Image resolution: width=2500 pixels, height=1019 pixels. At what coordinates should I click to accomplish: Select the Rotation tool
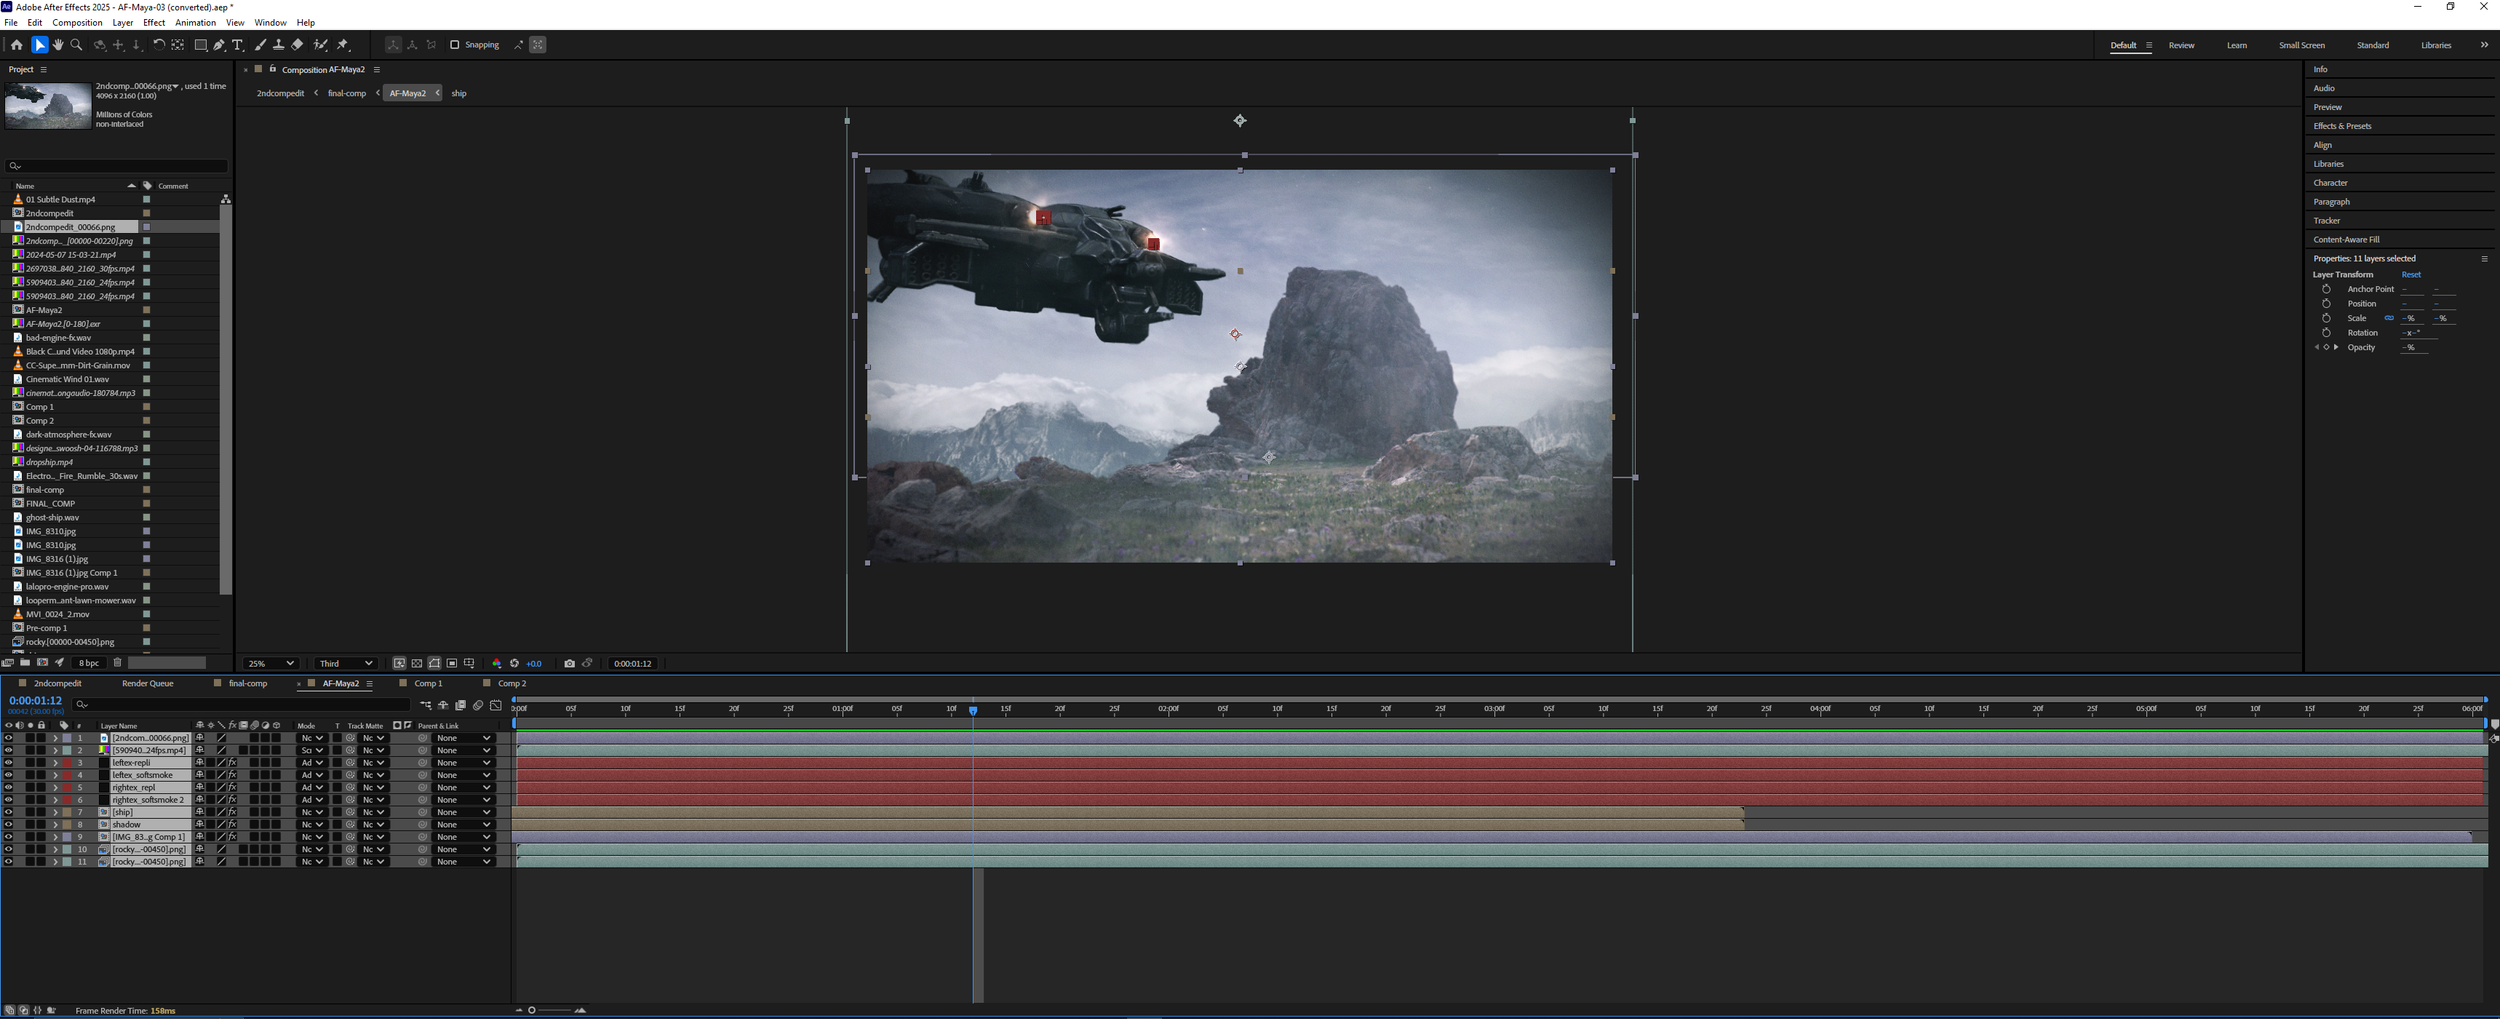[159, 45]
